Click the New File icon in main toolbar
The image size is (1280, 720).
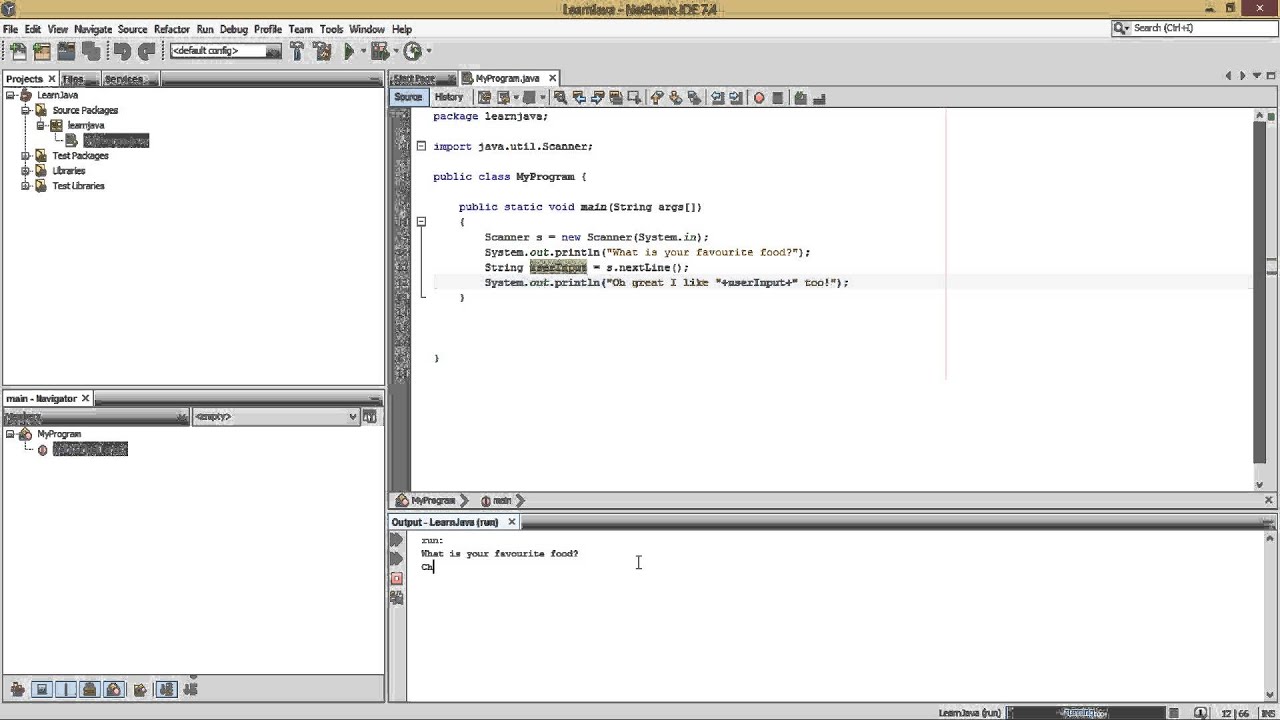(17, 51)
